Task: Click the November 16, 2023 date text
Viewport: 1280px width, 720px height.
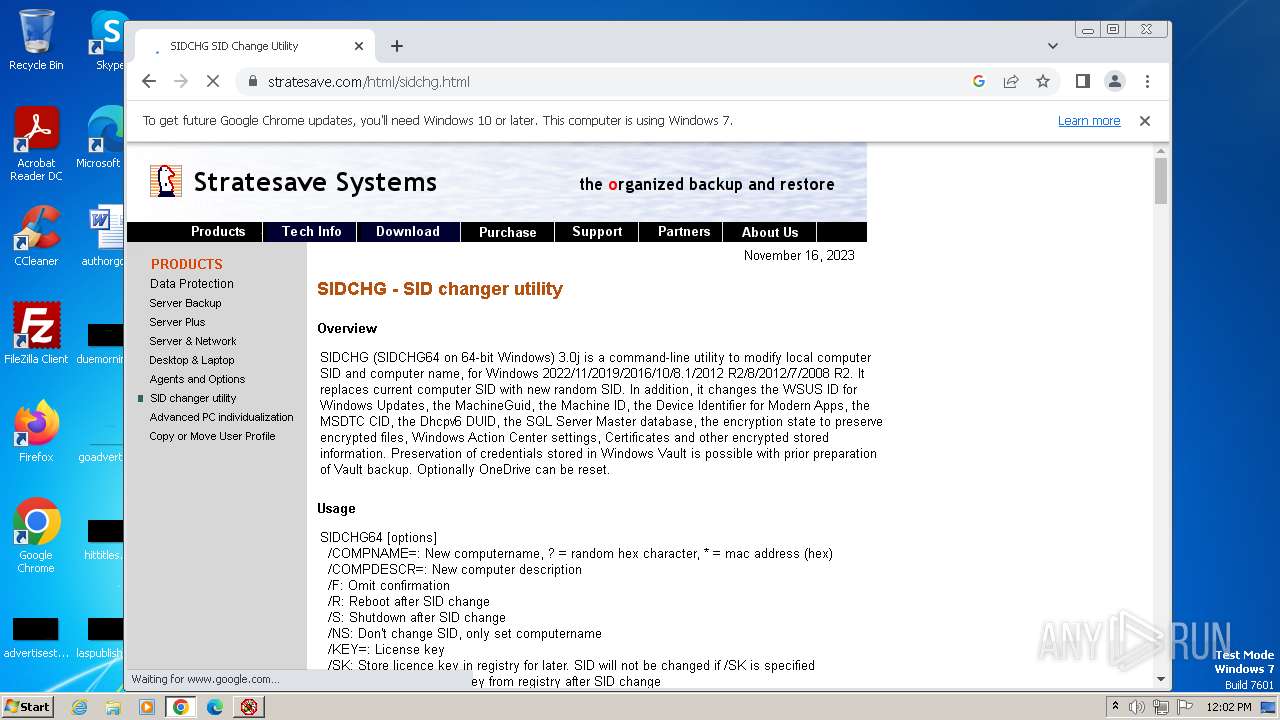Action: click(x=799, y=256)
